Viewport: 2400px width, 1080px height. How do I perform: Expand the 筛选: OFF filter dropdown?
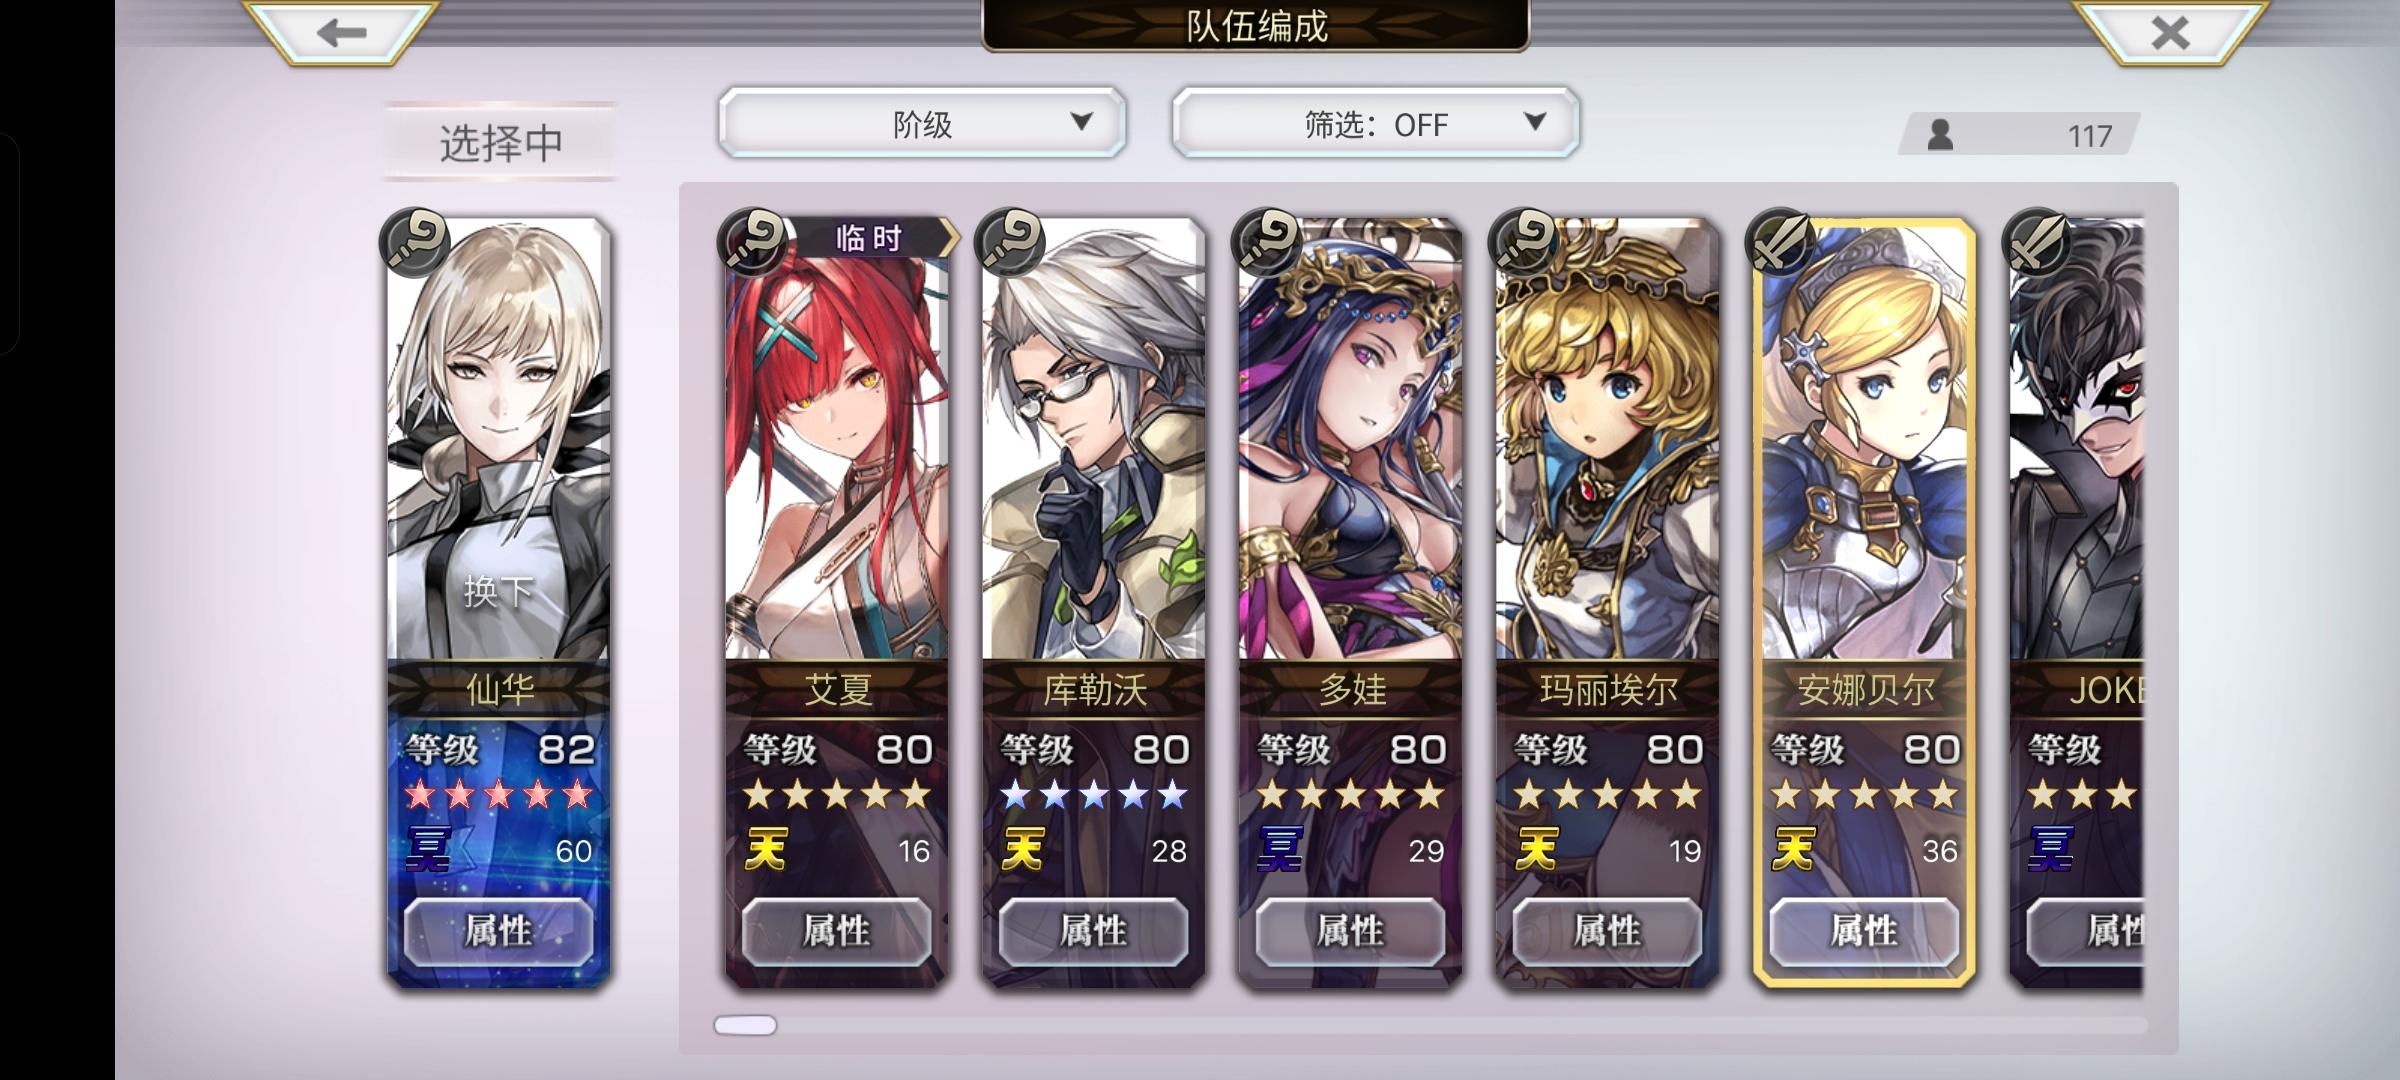tap(1376, 123)
